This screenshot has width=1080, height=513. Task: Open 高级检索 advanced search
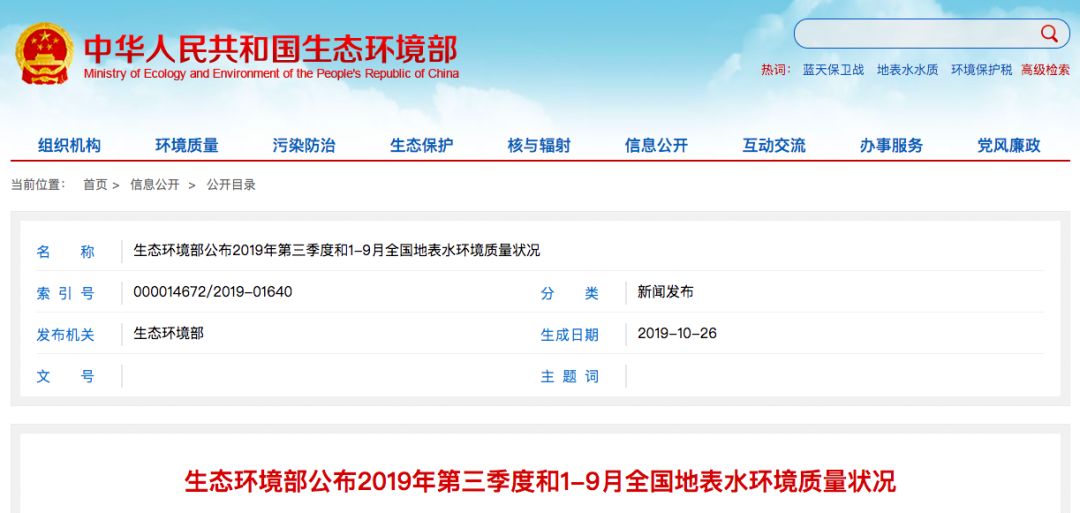(x=1046, y=70)
